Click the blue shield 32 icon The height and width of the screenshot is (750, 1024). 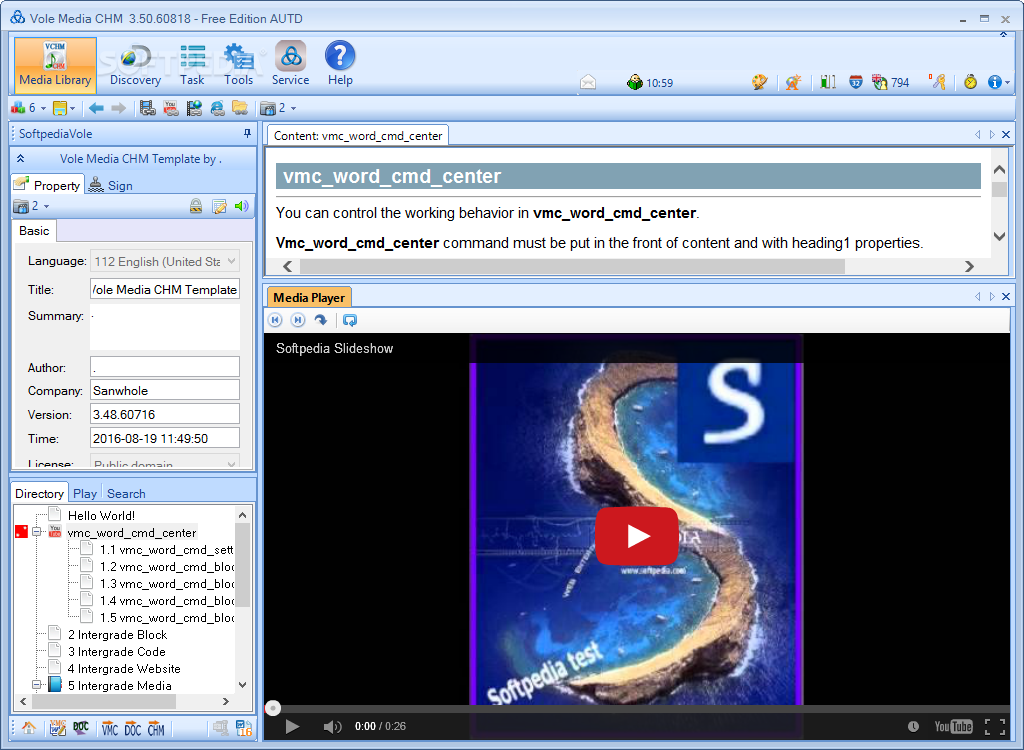coord(856,82)
